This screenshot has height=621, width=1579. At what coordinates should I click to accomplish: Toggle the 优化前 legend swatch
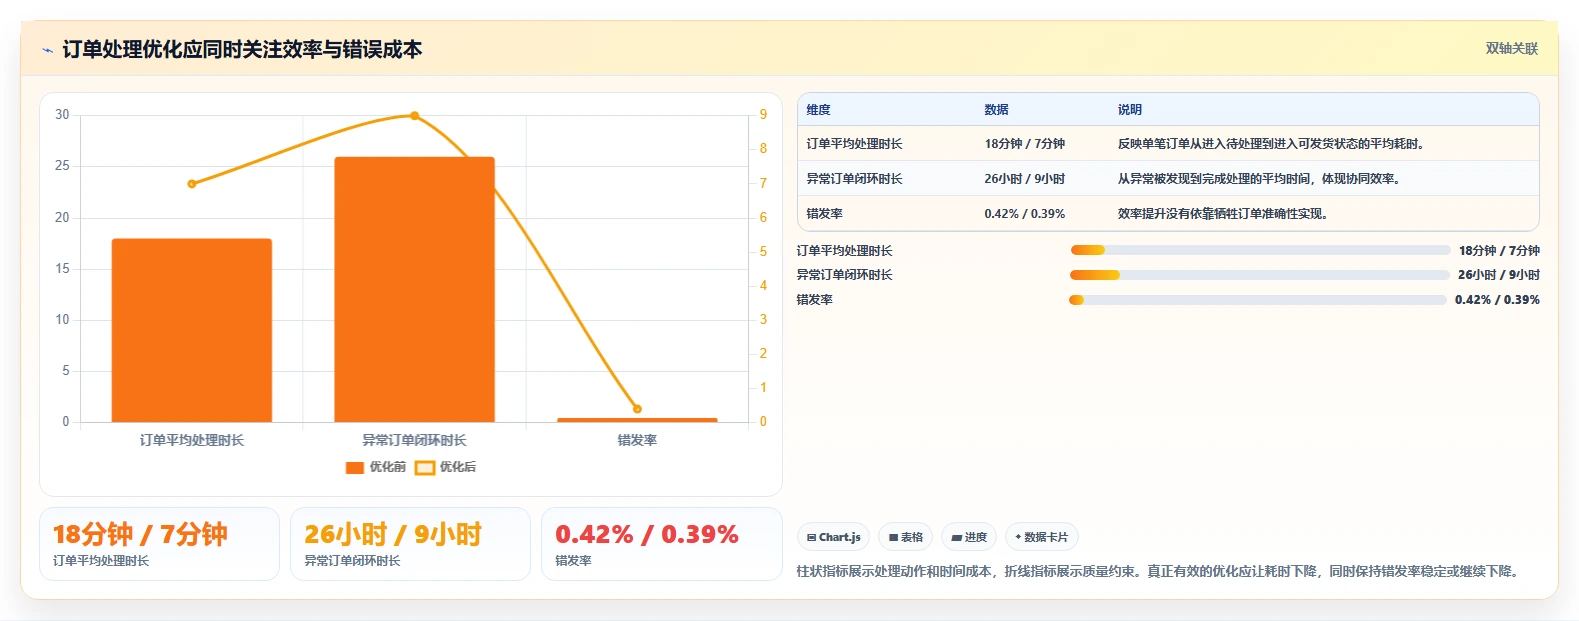click(355, 467)
